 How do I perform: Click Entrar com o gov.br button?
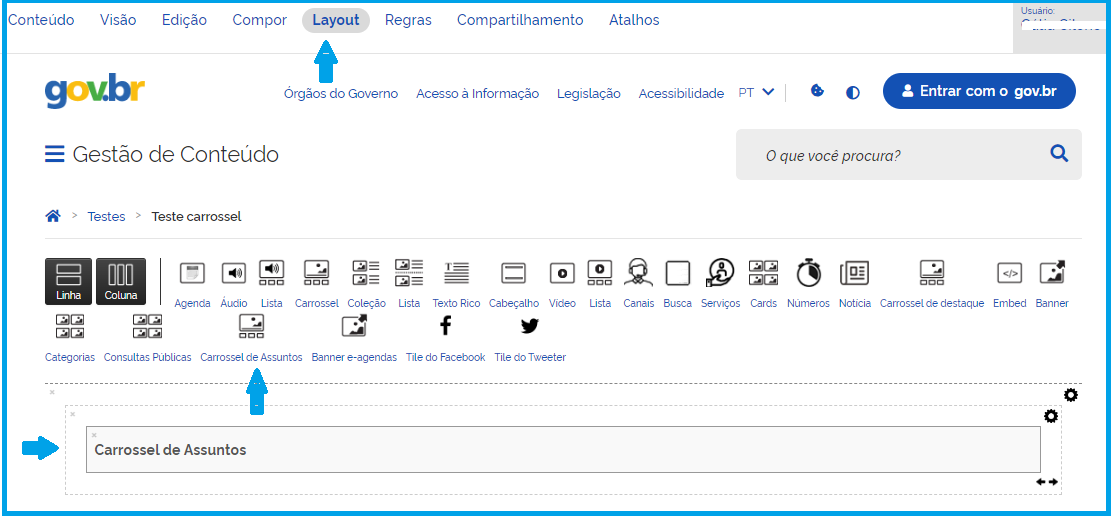[979, 91]
